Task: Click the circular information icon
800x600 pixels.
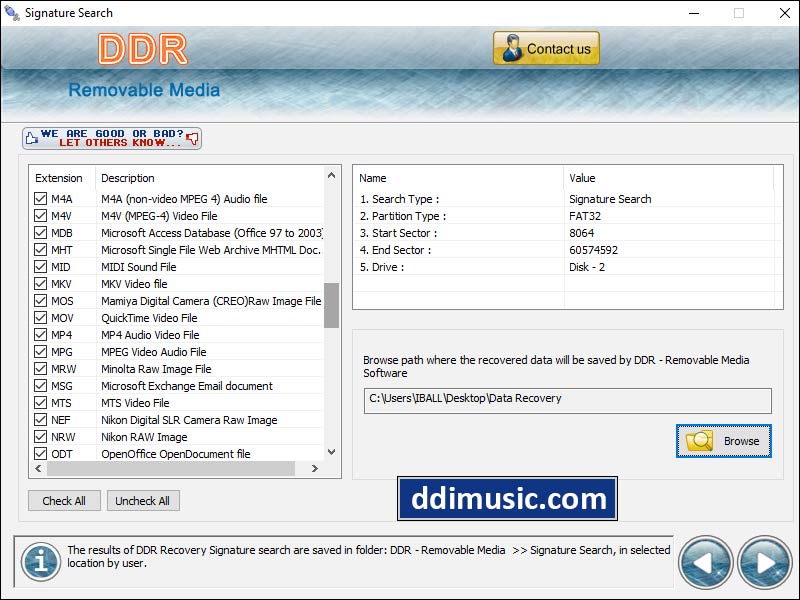Action: 40,562
